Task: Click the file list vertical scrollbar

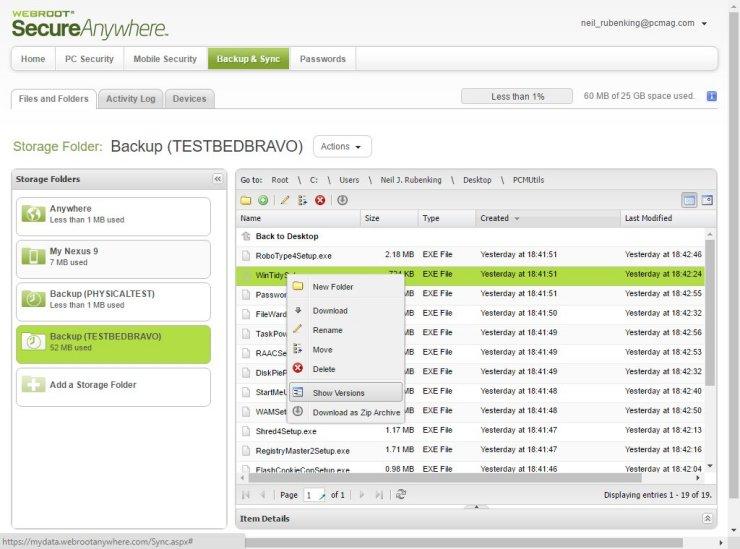Action: point(709,312)
